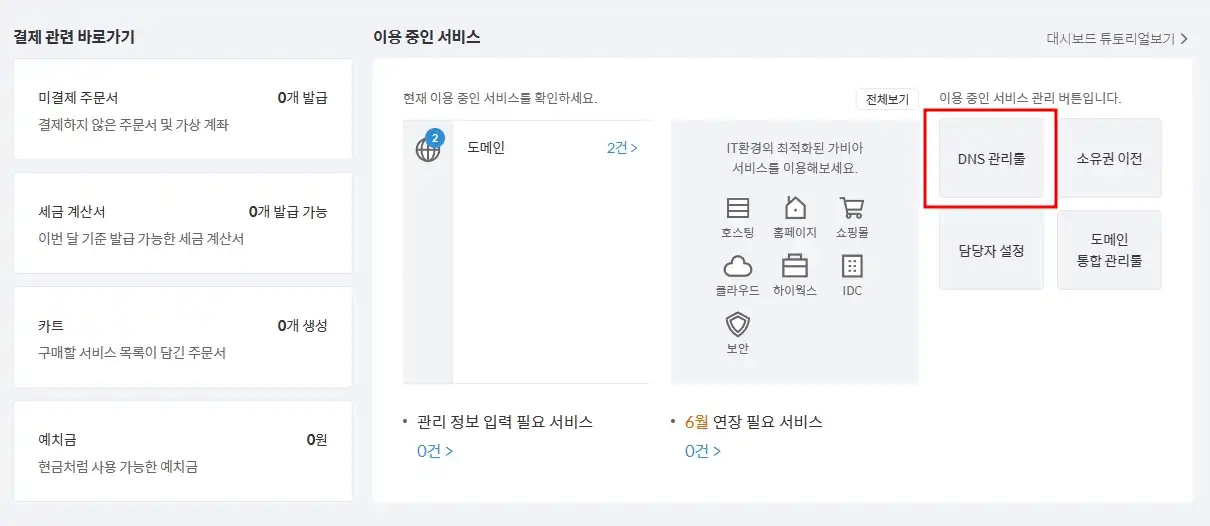Click the 호스팅 hosting icon
1210x526 pixels.
click(x=738, y=208)
